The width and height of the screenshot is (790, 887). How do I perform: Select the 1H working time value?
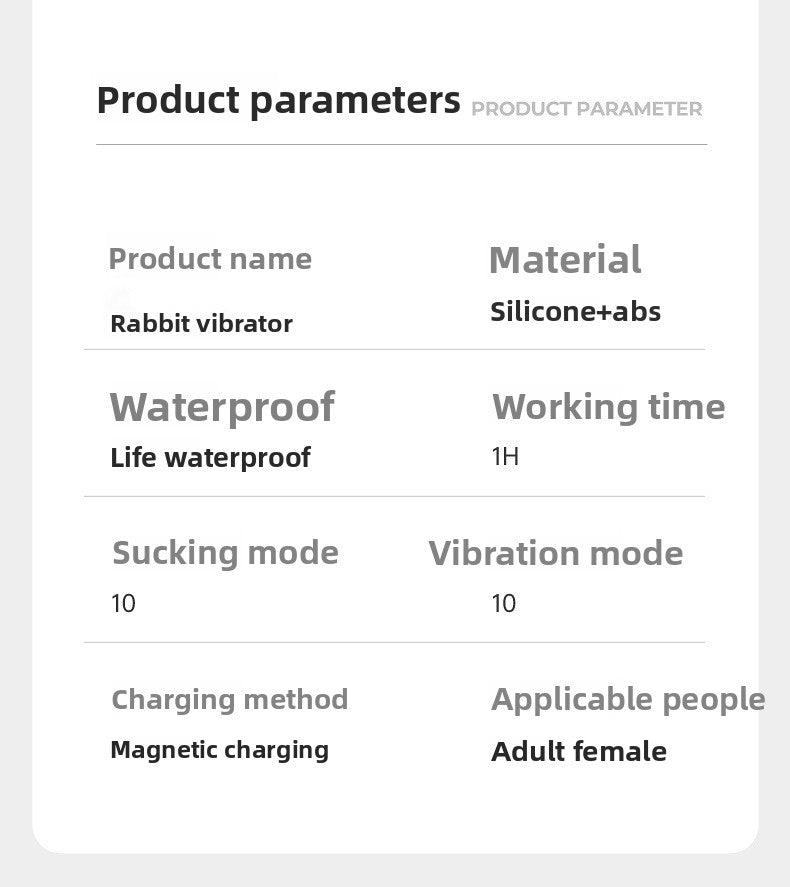(505, 457)
